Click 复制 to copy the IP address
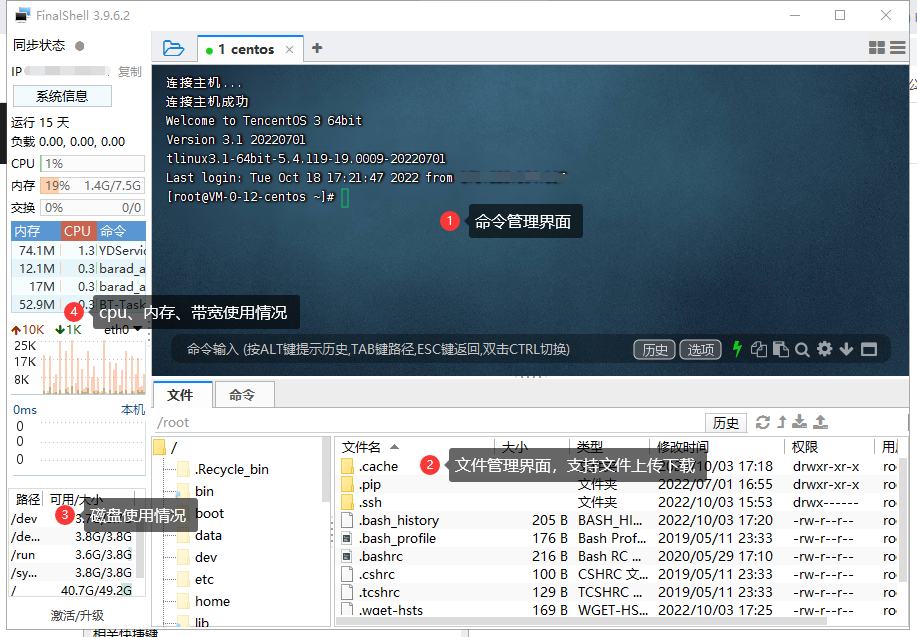Screen dimensions: 917x637 (x=130, y=72)
